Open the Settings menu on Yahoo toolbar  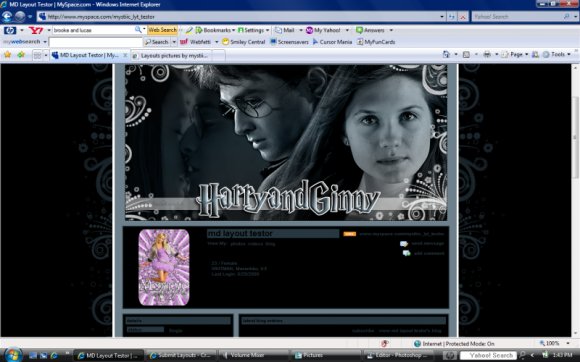click(x=253, y=30)
